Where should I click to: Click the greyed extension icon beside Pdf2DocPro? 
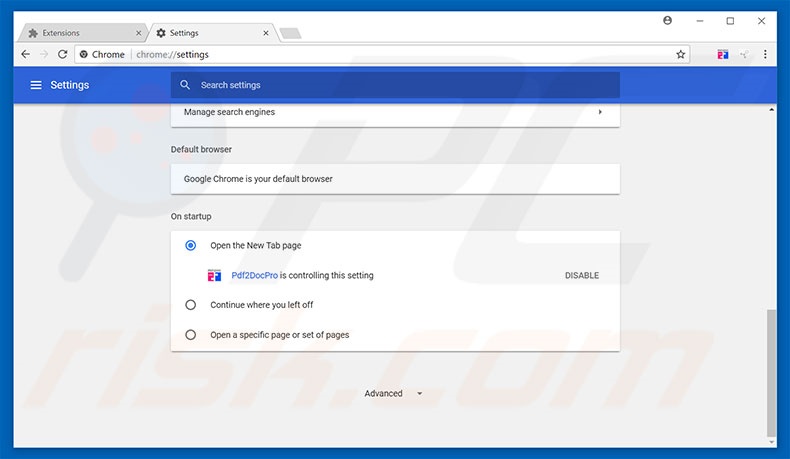click(744, 54)
